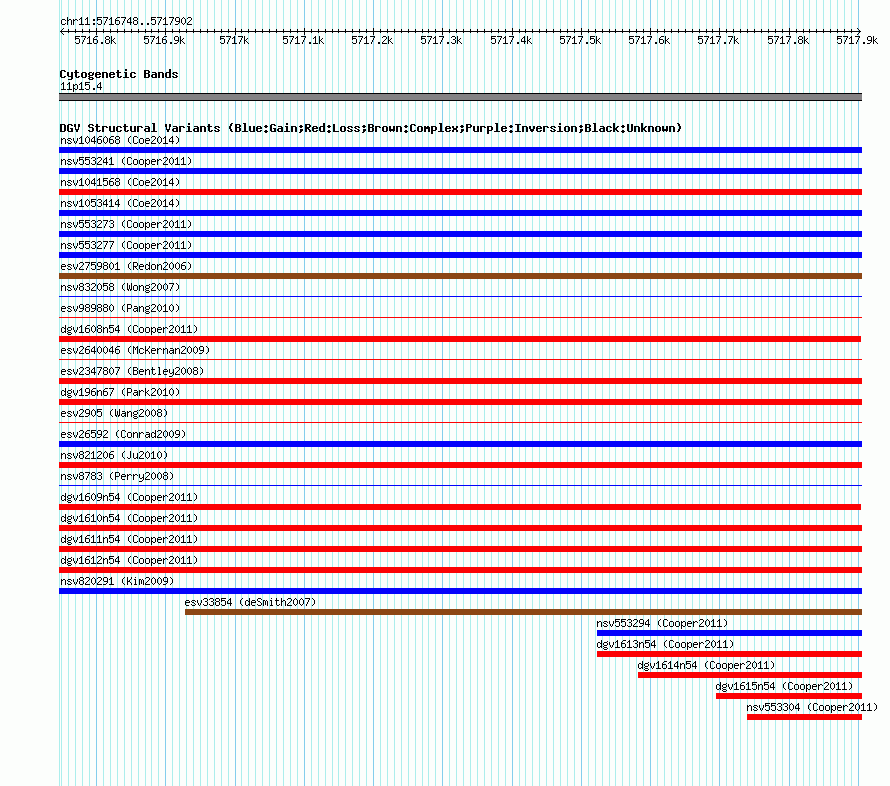Click the nsv553304 (Cooper2011) label
This screenshot has height=786, width=890.
pos(812,707)
